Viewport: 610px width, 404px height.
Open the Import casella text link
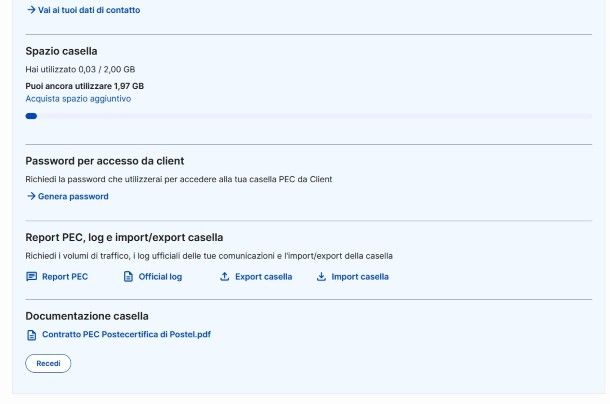click(x=360, y=277)
